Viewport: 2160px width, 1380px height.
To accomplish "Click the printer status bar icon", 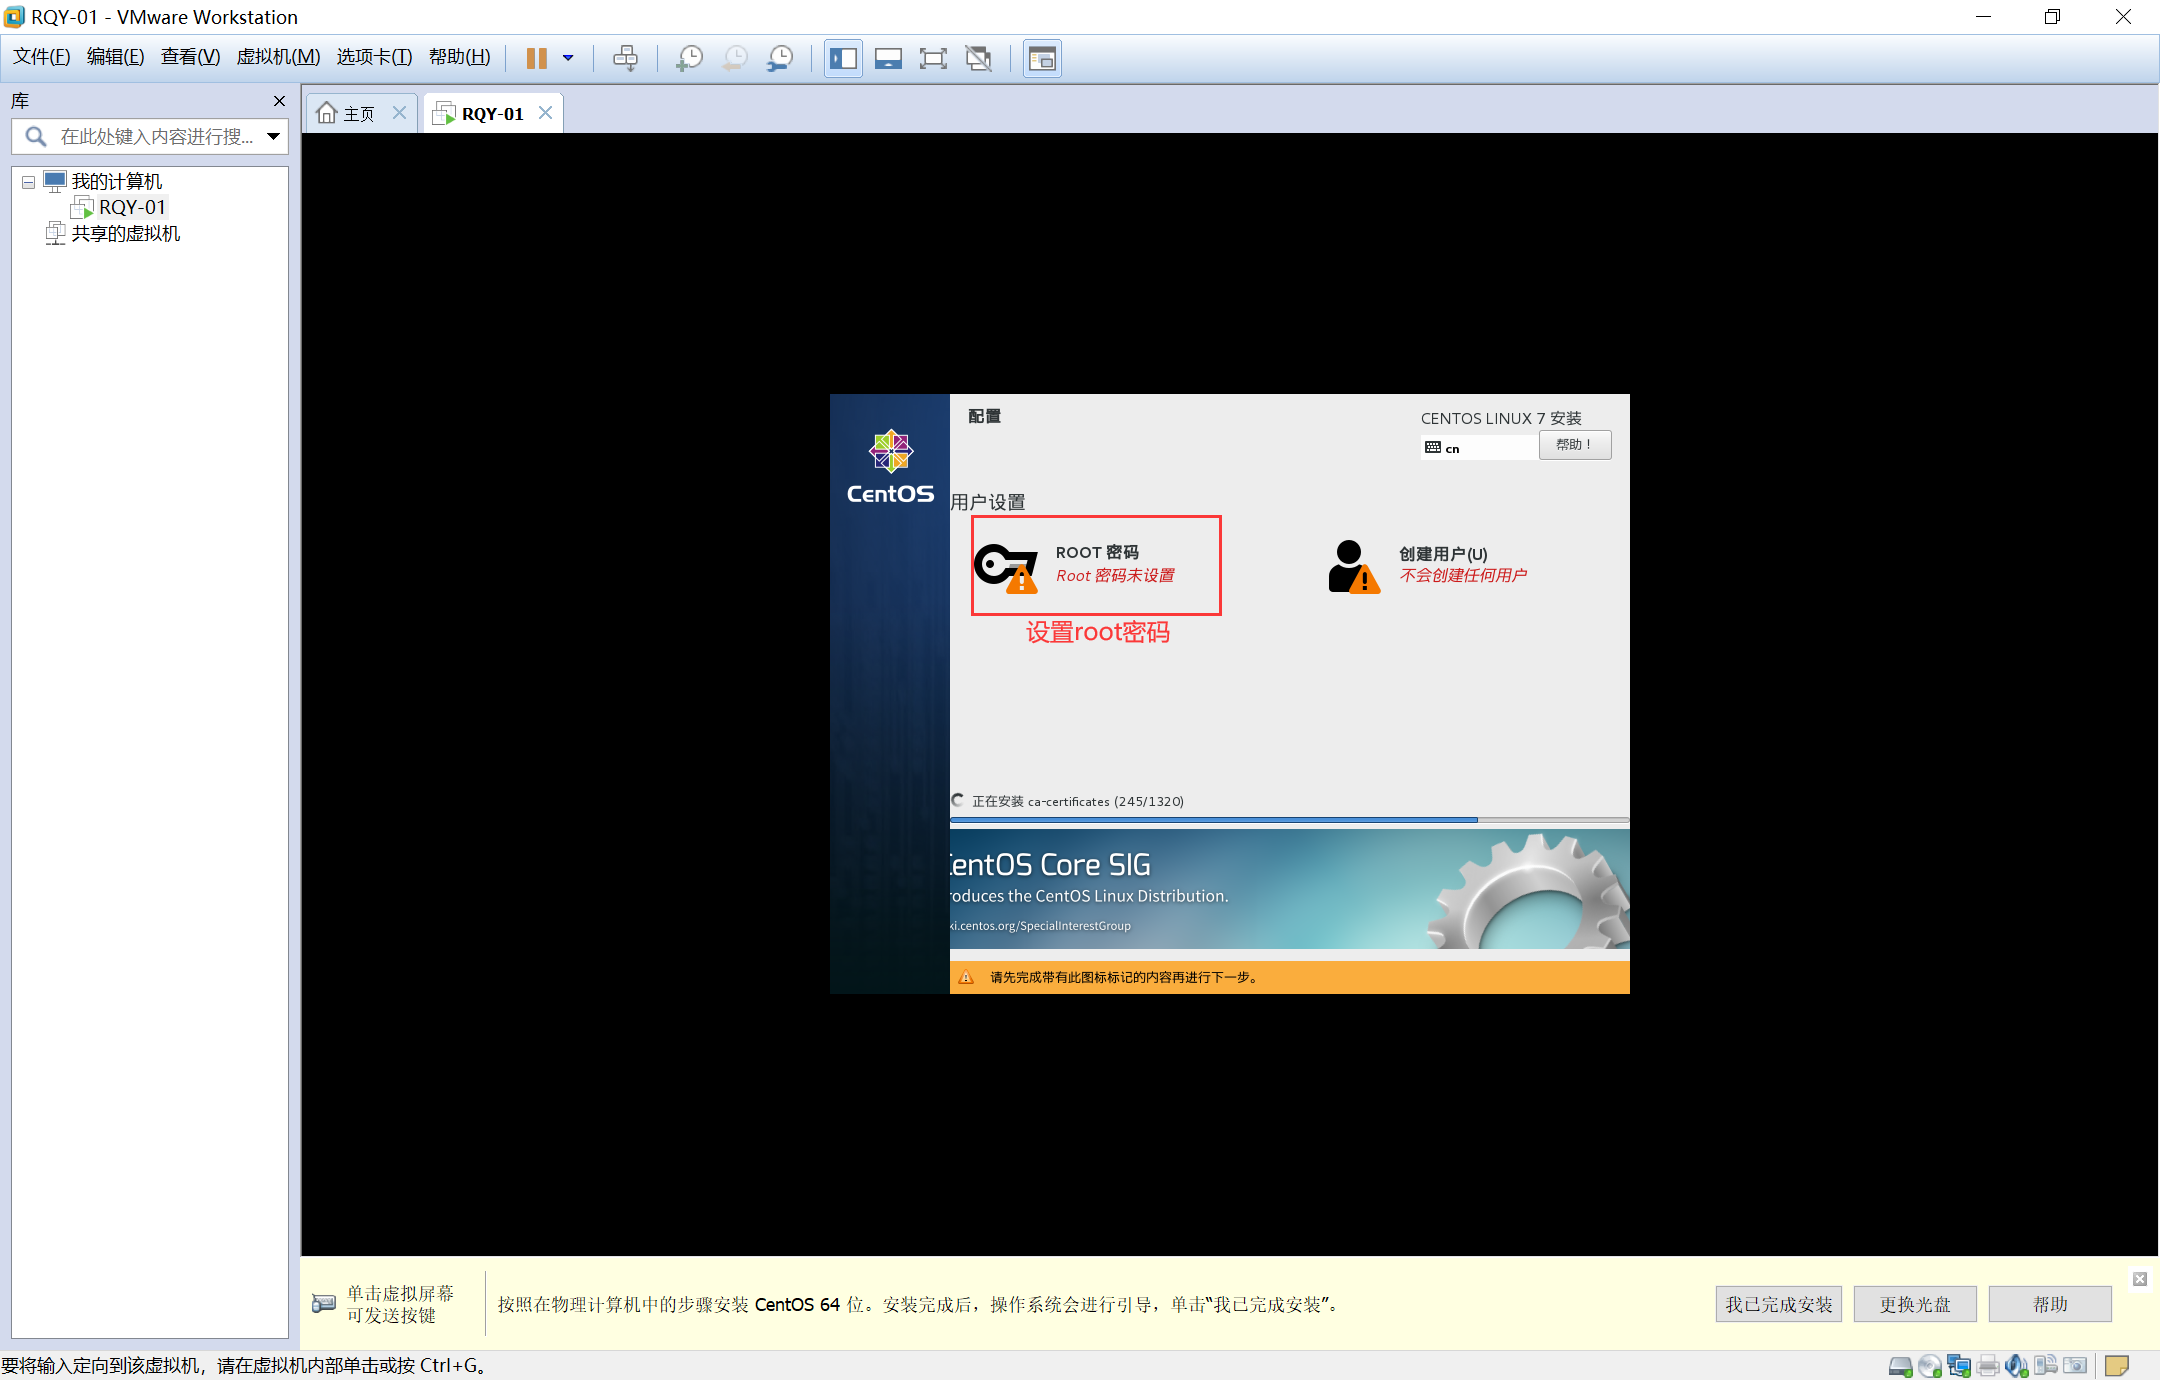I will point(1988,1366).
